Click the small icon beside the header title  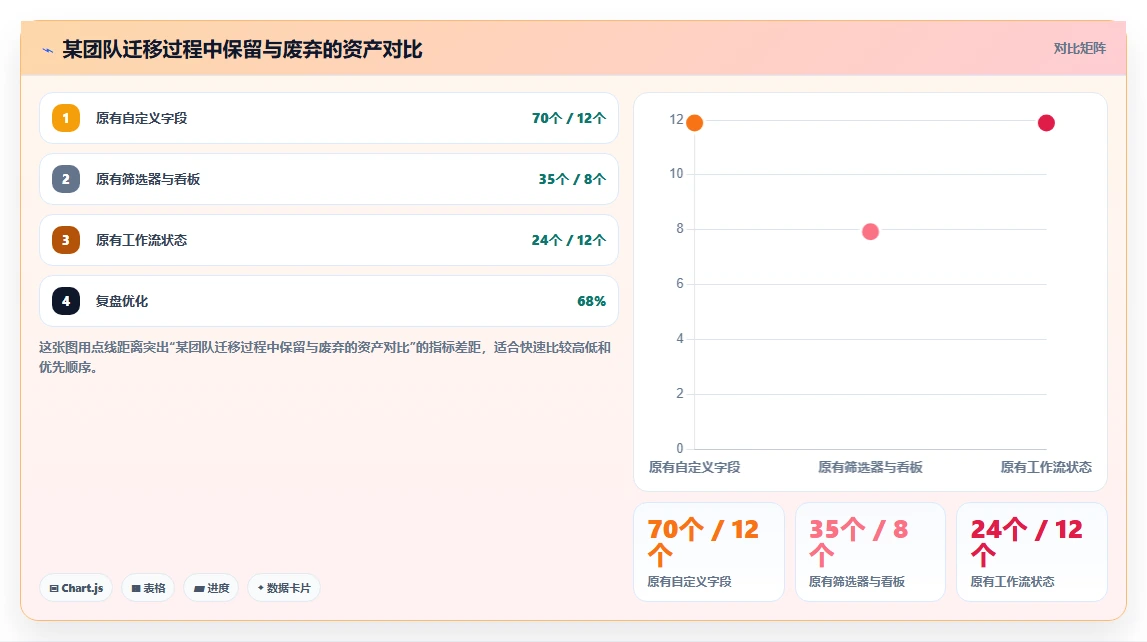pos(48,50)
